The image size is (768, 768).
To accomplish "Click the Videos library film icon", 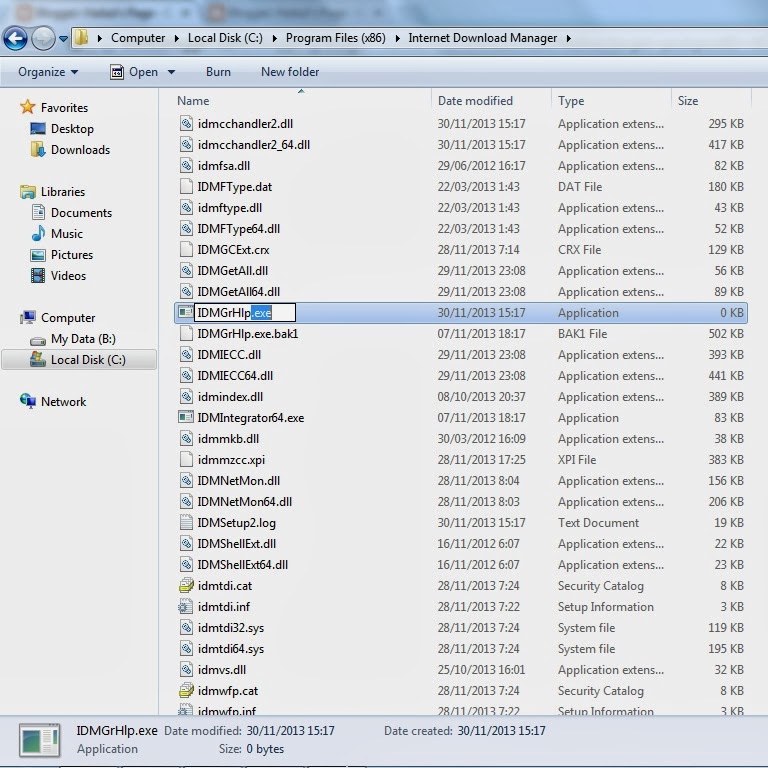I will [x=38, y=275].
